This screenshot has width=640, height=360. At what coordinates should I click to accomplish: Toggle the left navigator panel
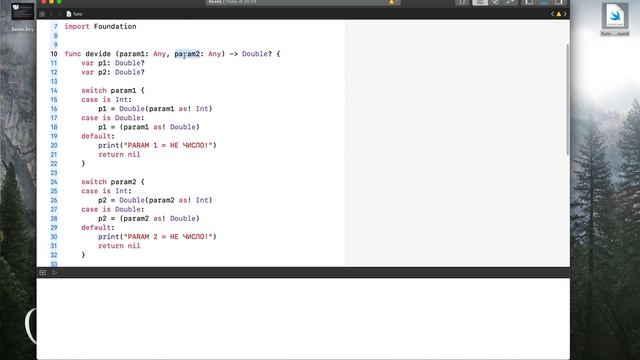tap(529, 2)
